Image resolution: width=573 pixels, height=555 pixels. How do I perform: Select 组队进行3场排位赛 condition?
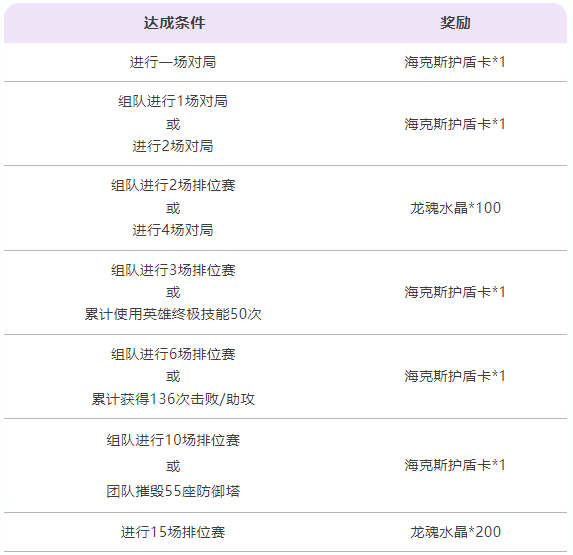(x=173, y=270)
